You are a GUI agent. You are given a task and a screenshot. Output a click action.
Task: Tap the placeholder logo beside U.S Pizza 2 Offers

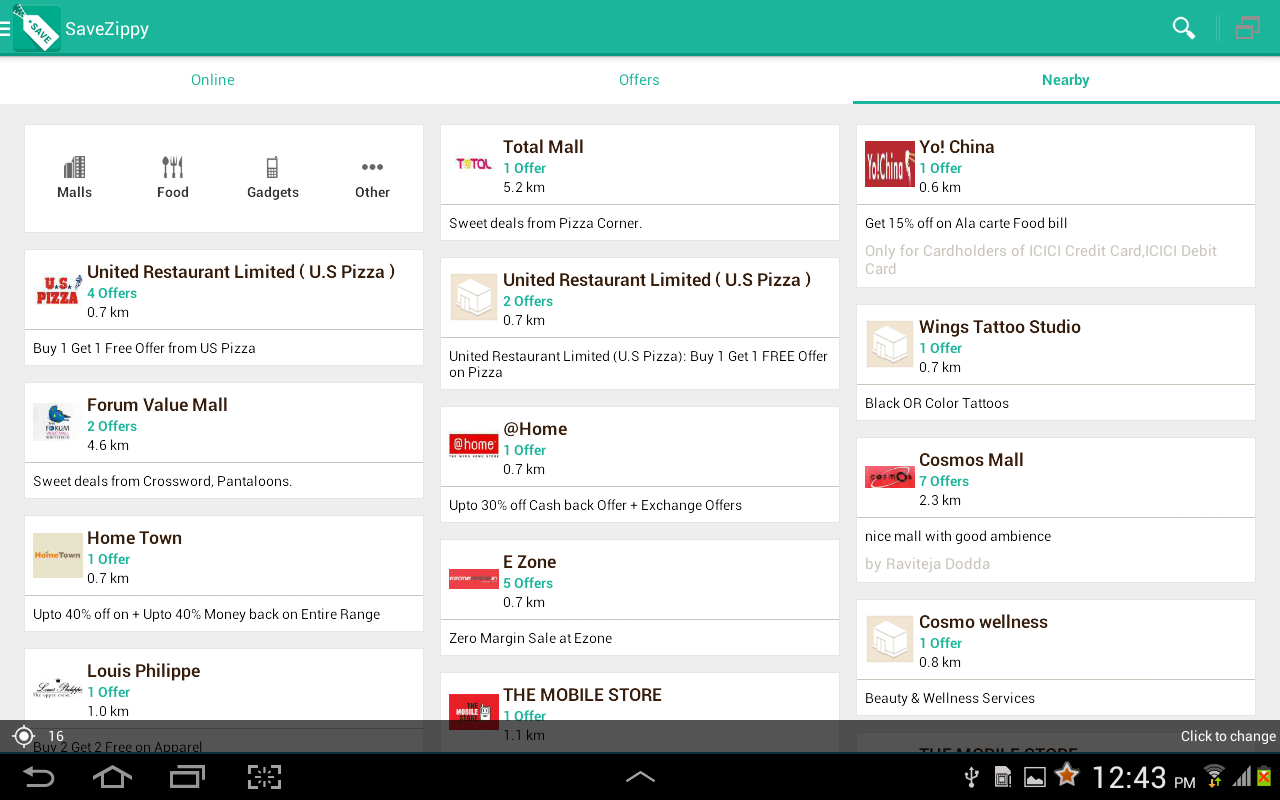coord(474,297)
